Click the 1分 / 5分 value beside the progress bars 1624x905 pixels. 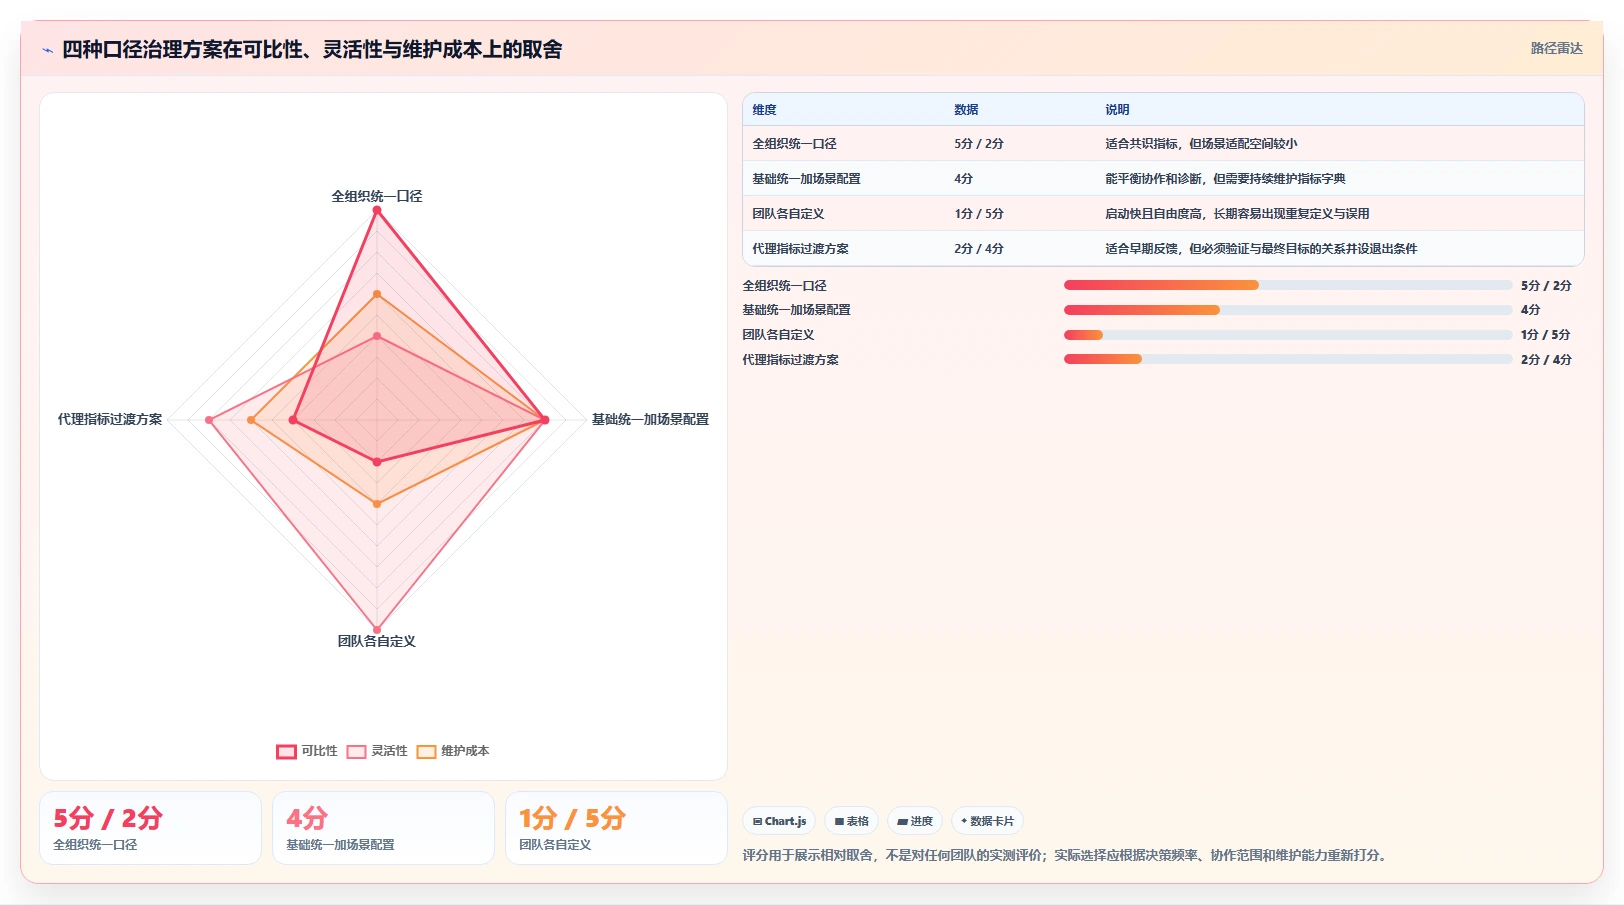(x=1545, y=335)
